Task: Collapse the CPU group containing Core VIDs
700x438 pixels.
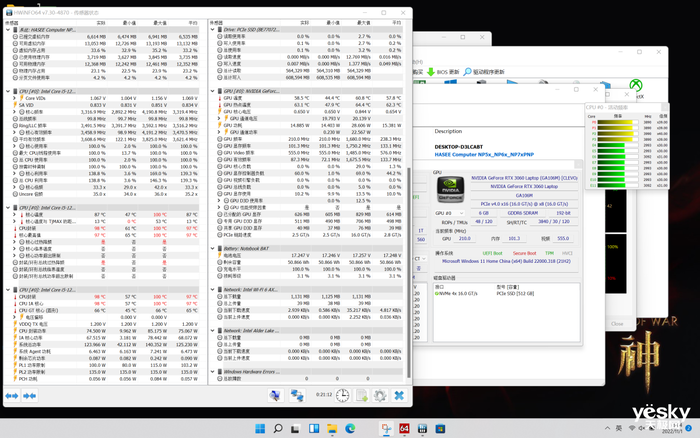Action: coord(8,91)
